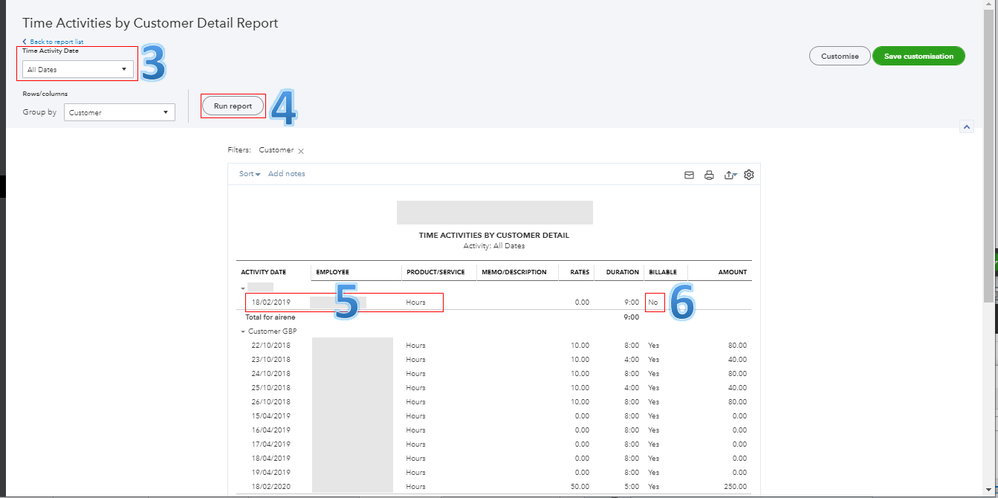
Task: Collapse the first customer group arrow
Action: 242,288
